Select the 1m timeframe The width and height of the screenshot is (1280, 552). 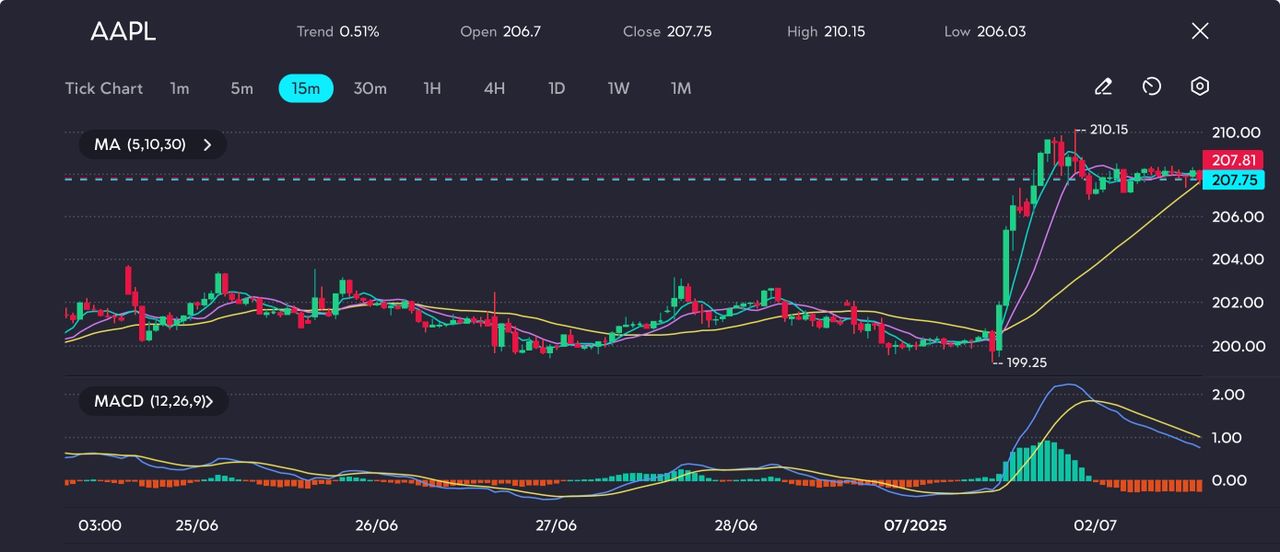(179, 88)
